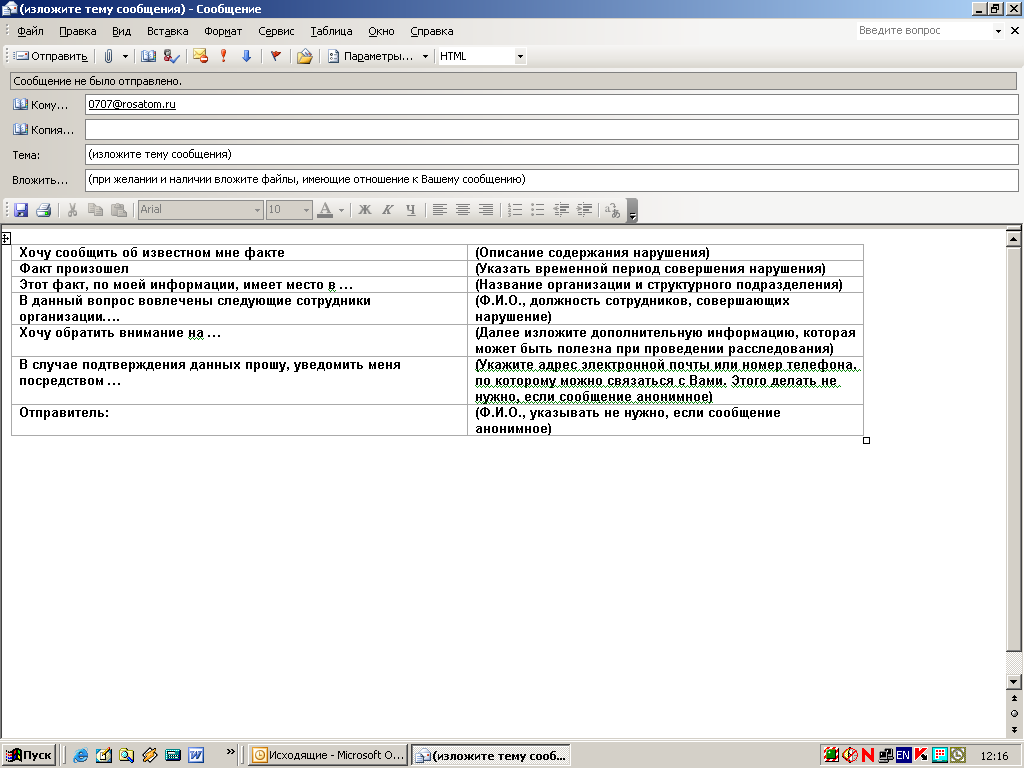Set high importance with red exclamation

pyautogui.click(x=223, y=56)
